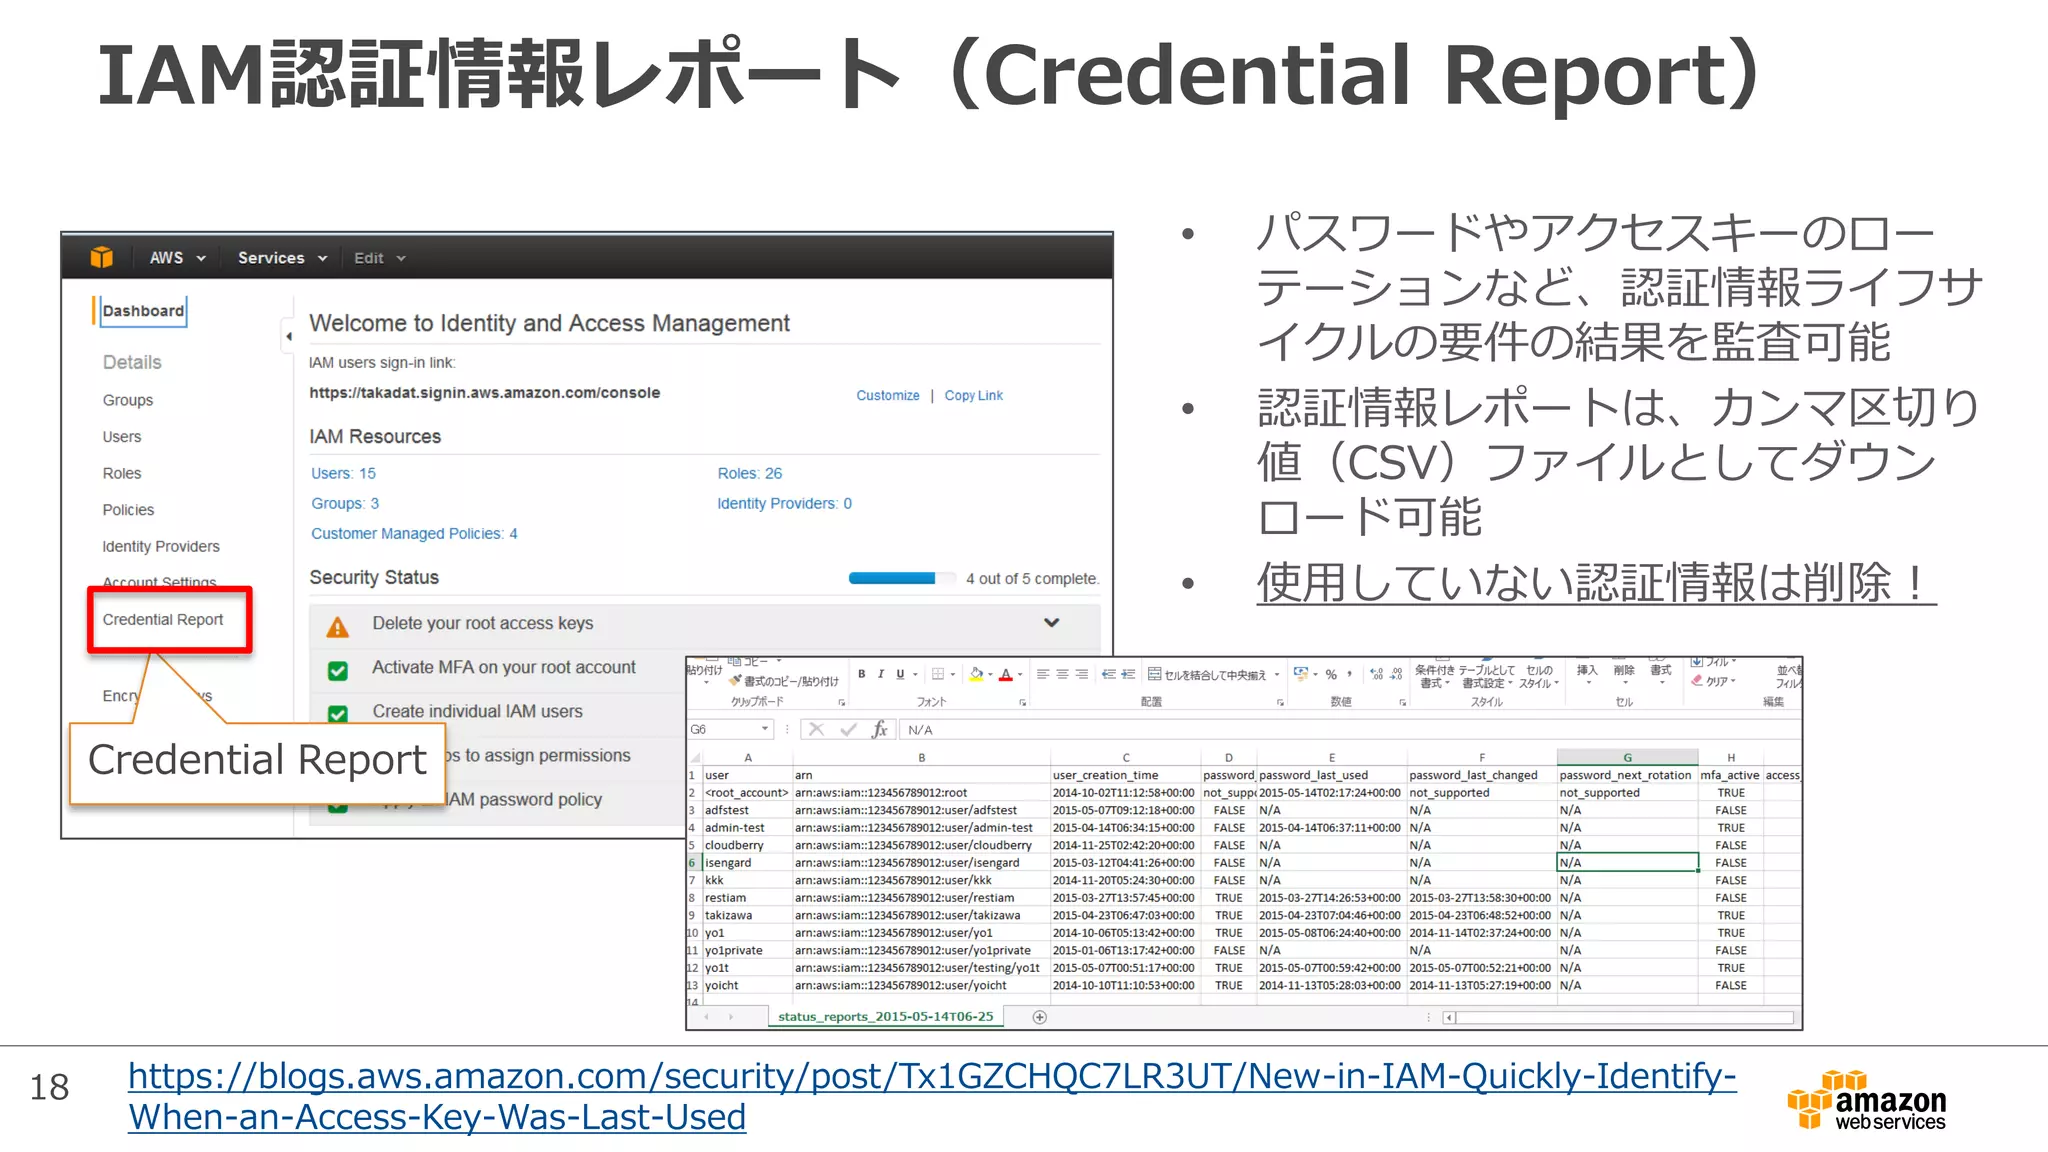Screen dimensions: 2048x1152
Task: Open the AWS dropdown in the top bar
Action: coord(178,258)
